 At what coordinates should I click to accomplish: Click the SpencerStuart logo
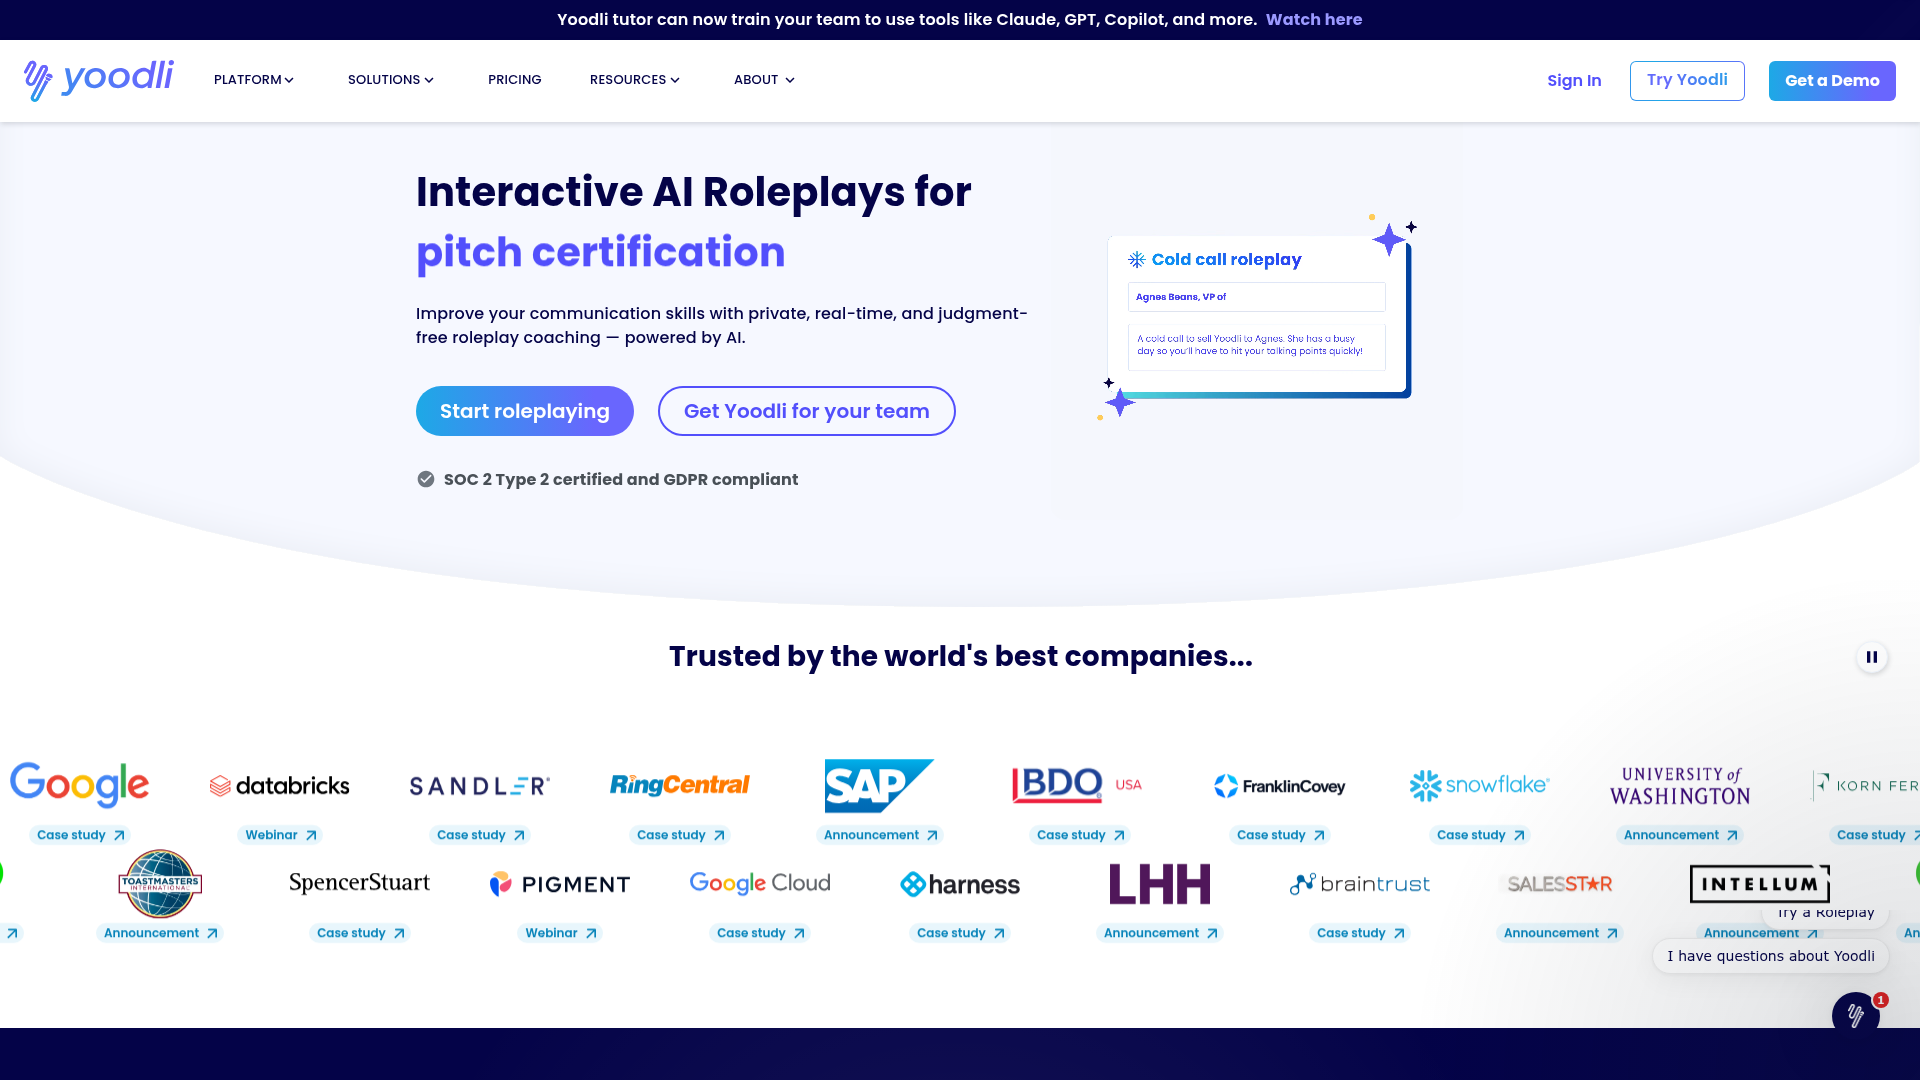point(360,883)
